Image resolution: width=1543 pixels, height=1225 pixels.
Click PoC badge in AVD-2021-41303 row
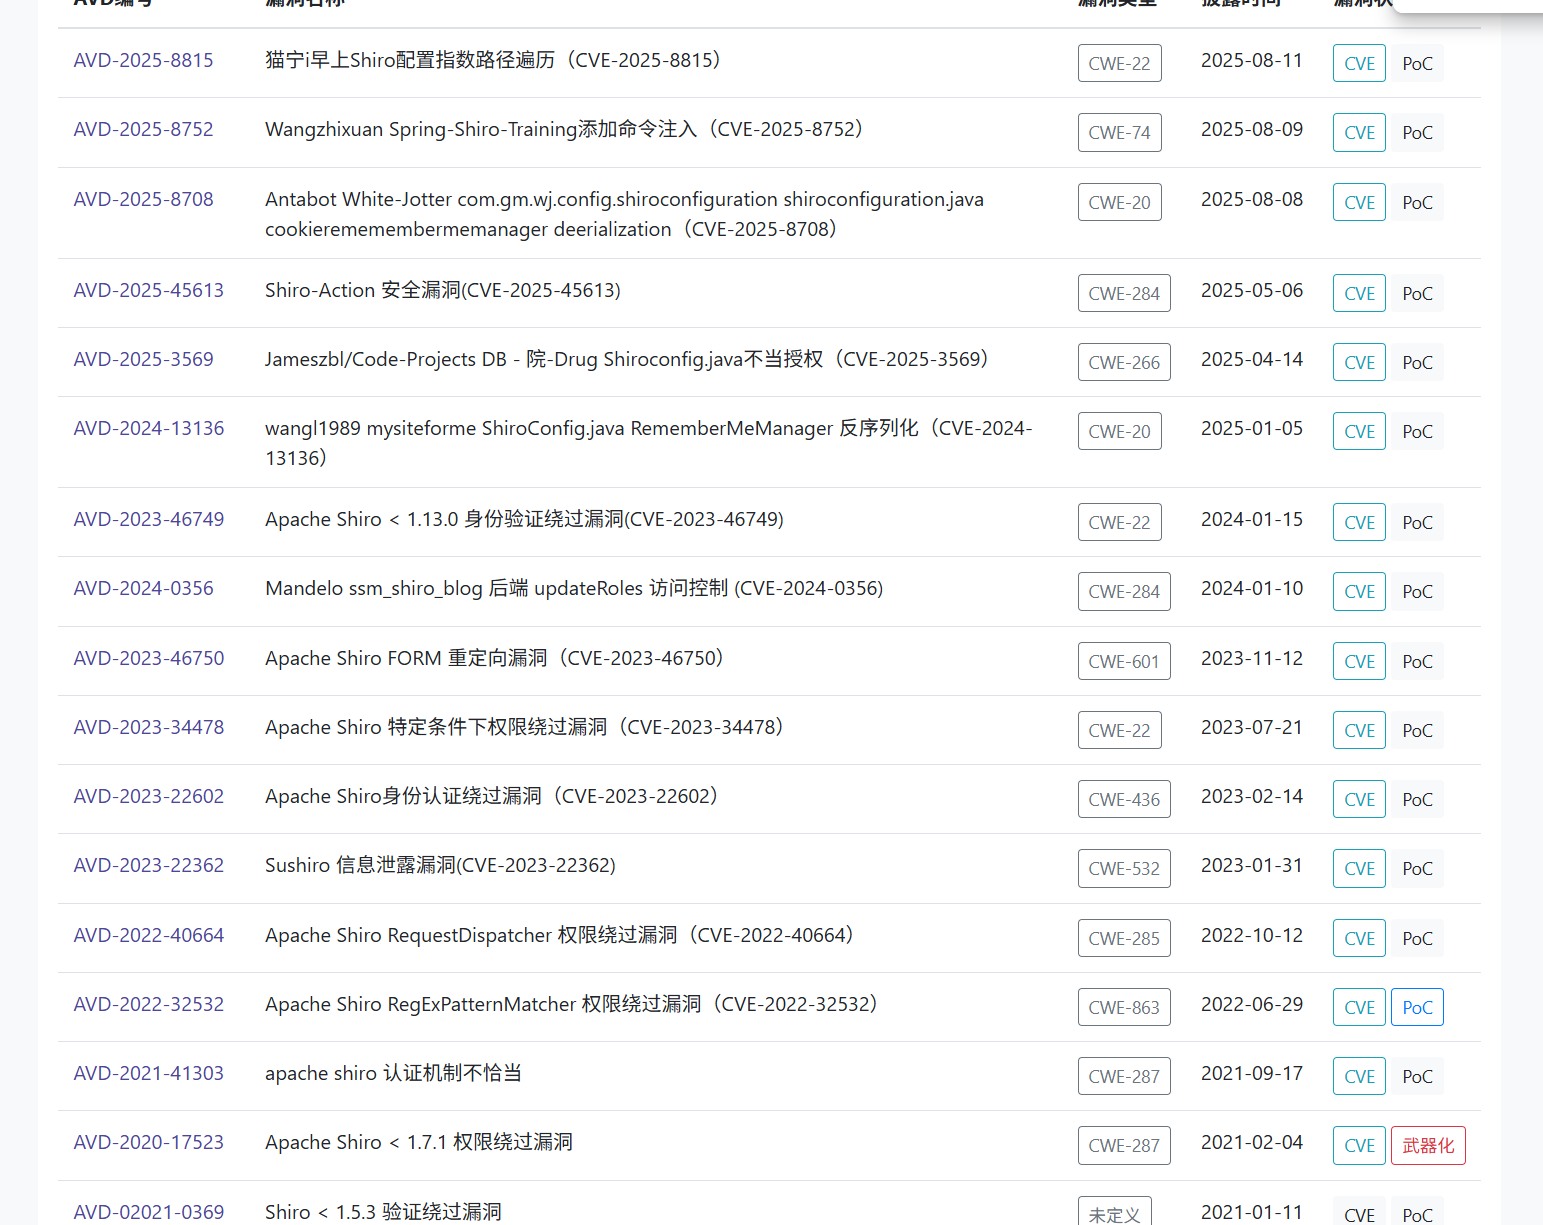point(1417,1076)
